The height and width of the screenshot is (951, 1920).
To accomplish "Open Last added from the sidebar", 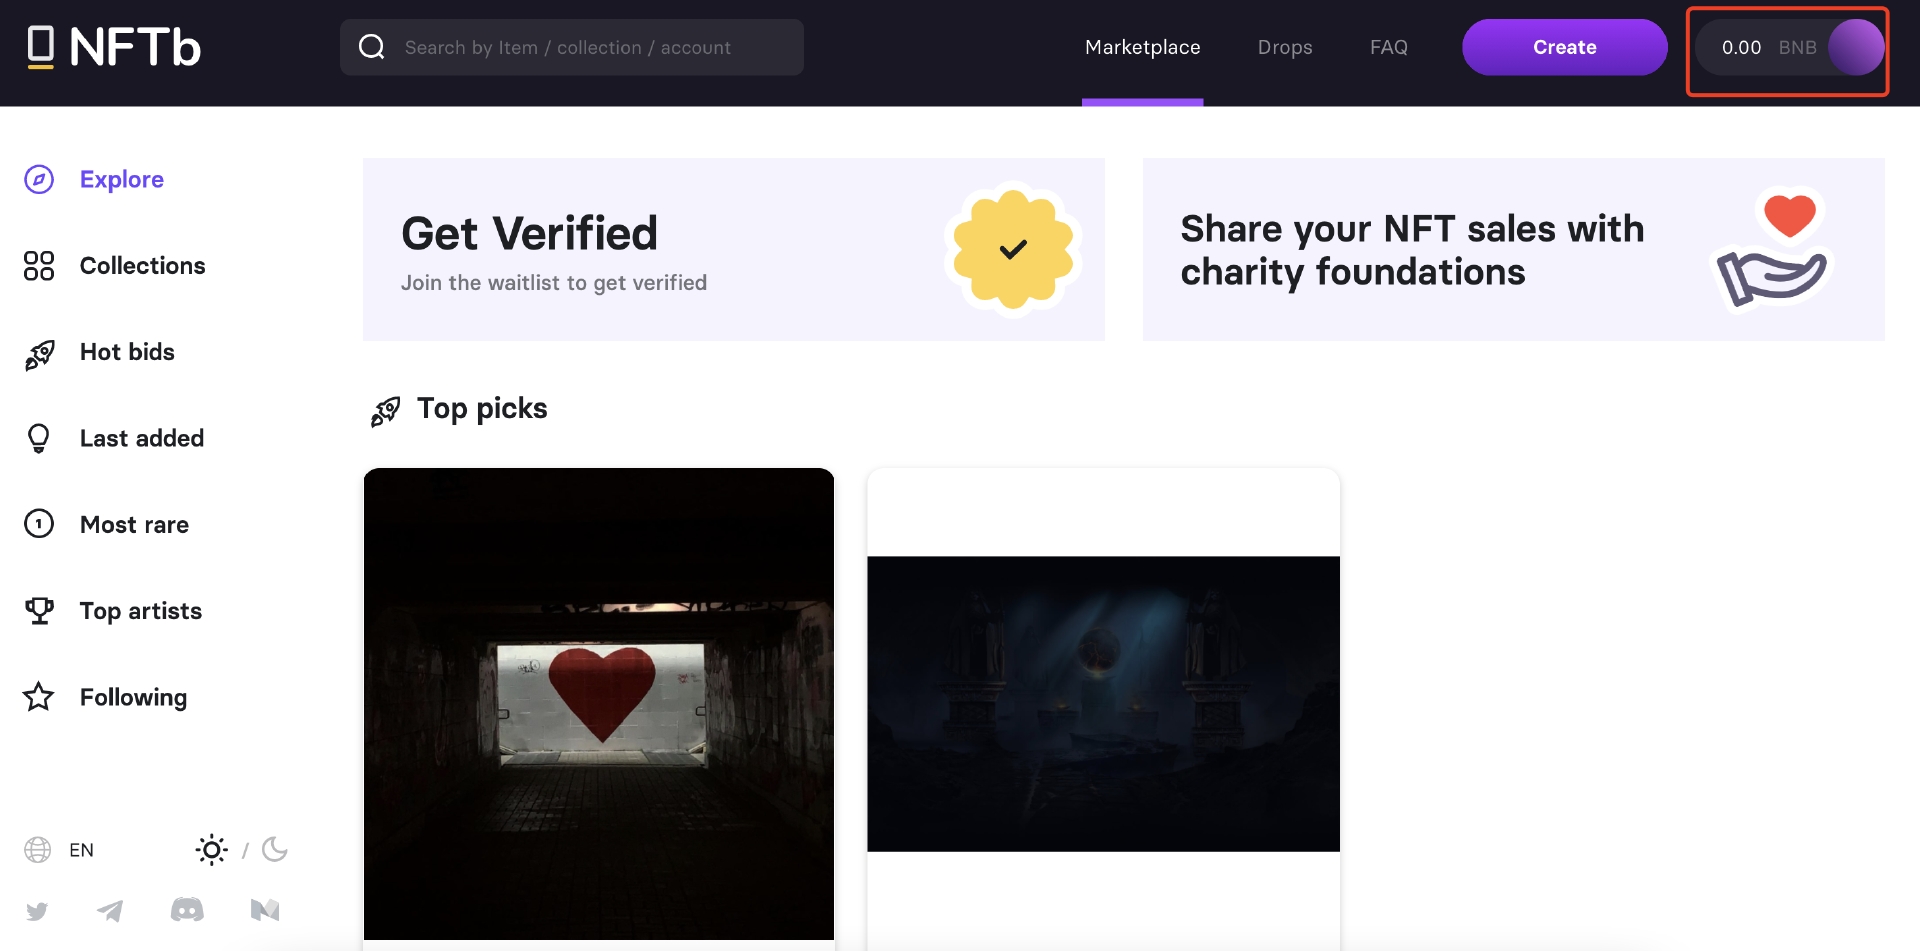I will click(142, 438).
